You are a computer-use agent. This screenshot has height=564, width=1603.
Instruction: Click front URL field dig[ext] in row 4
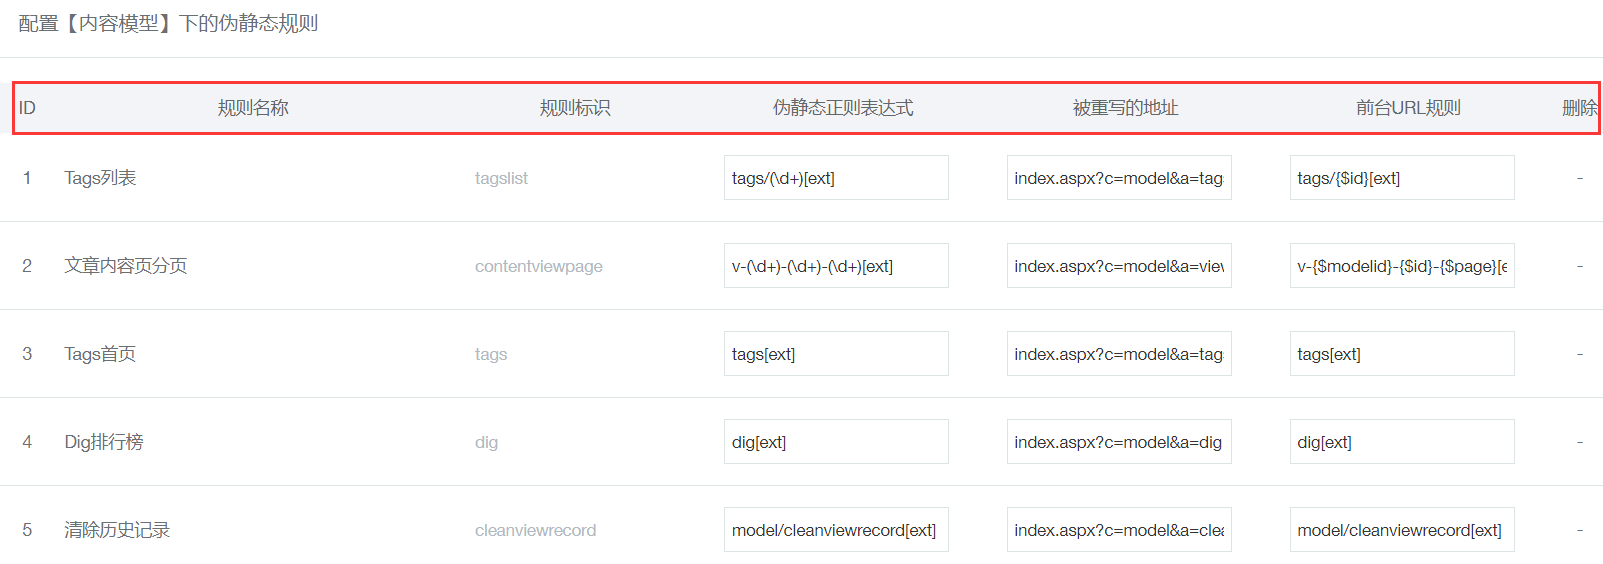pyautogui.click(x=1402, y=442)
